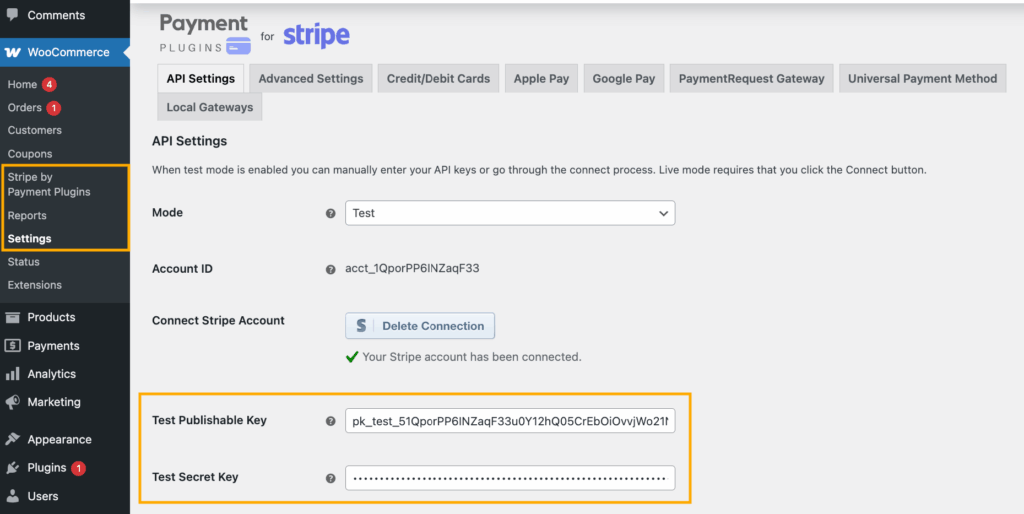Switch to the Apple Pay tab
The image size is (1024, 514).
point(541,78)
